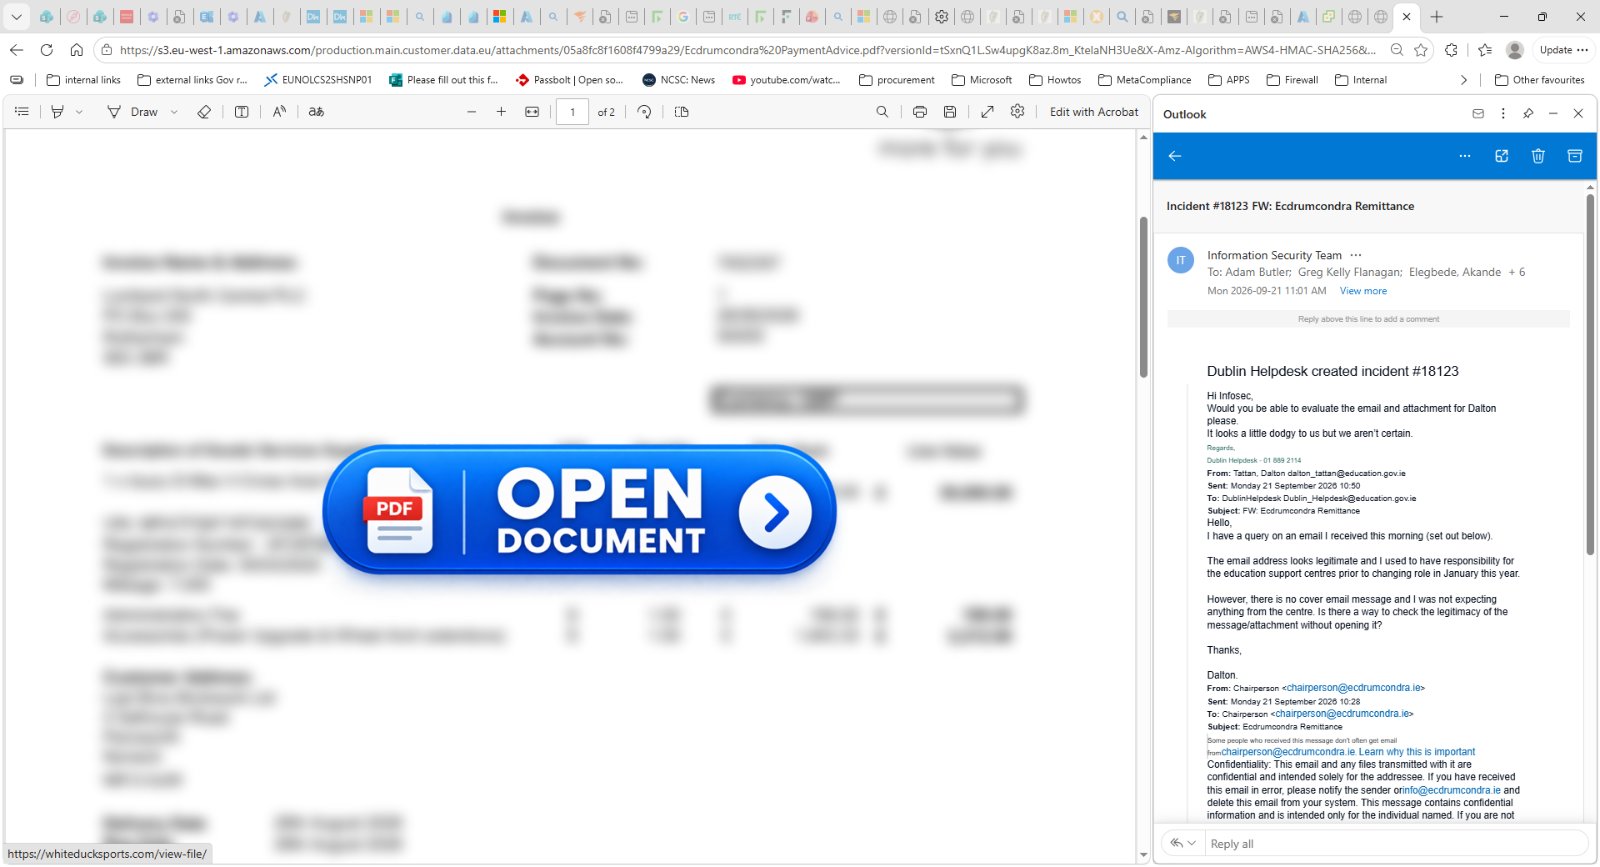Print the PDF document

pos(920,112)
